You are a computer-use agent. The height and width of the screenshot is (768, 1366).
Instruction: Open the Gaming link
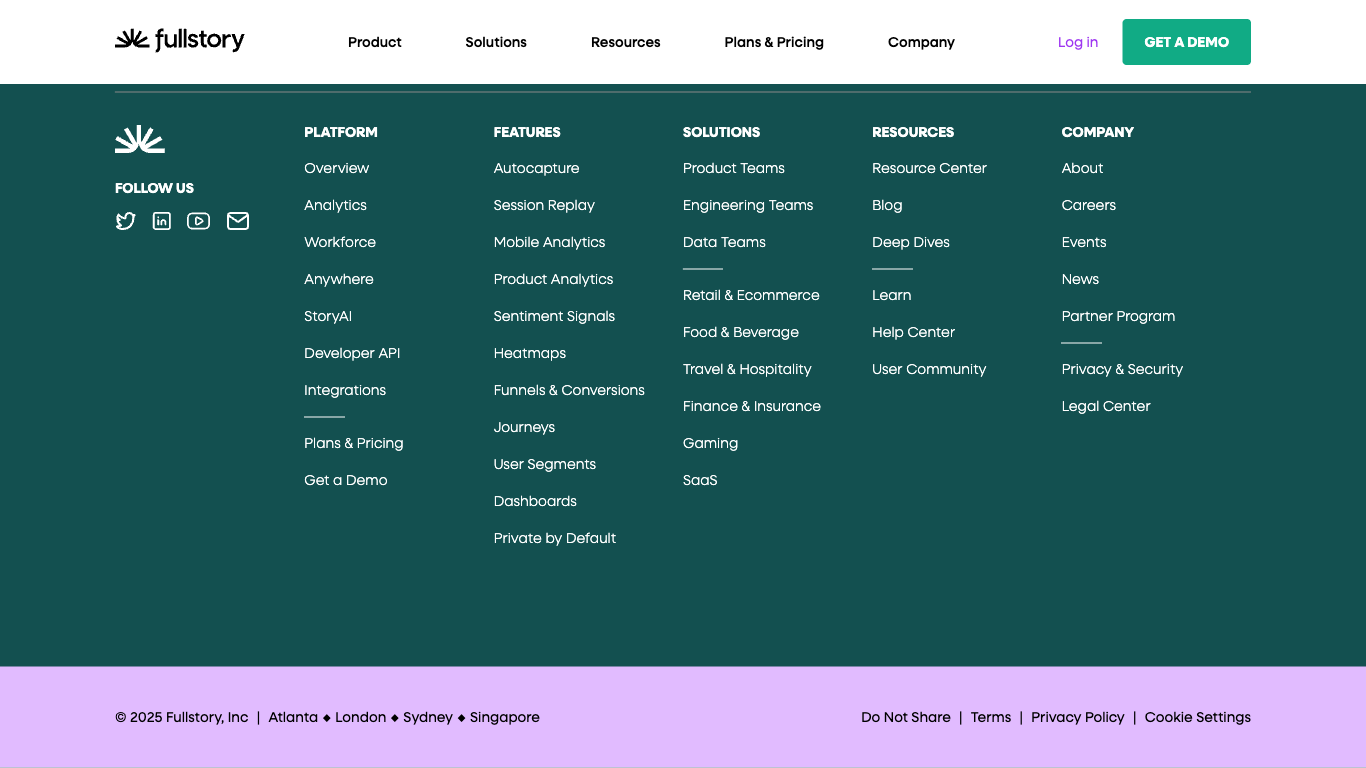710,443
